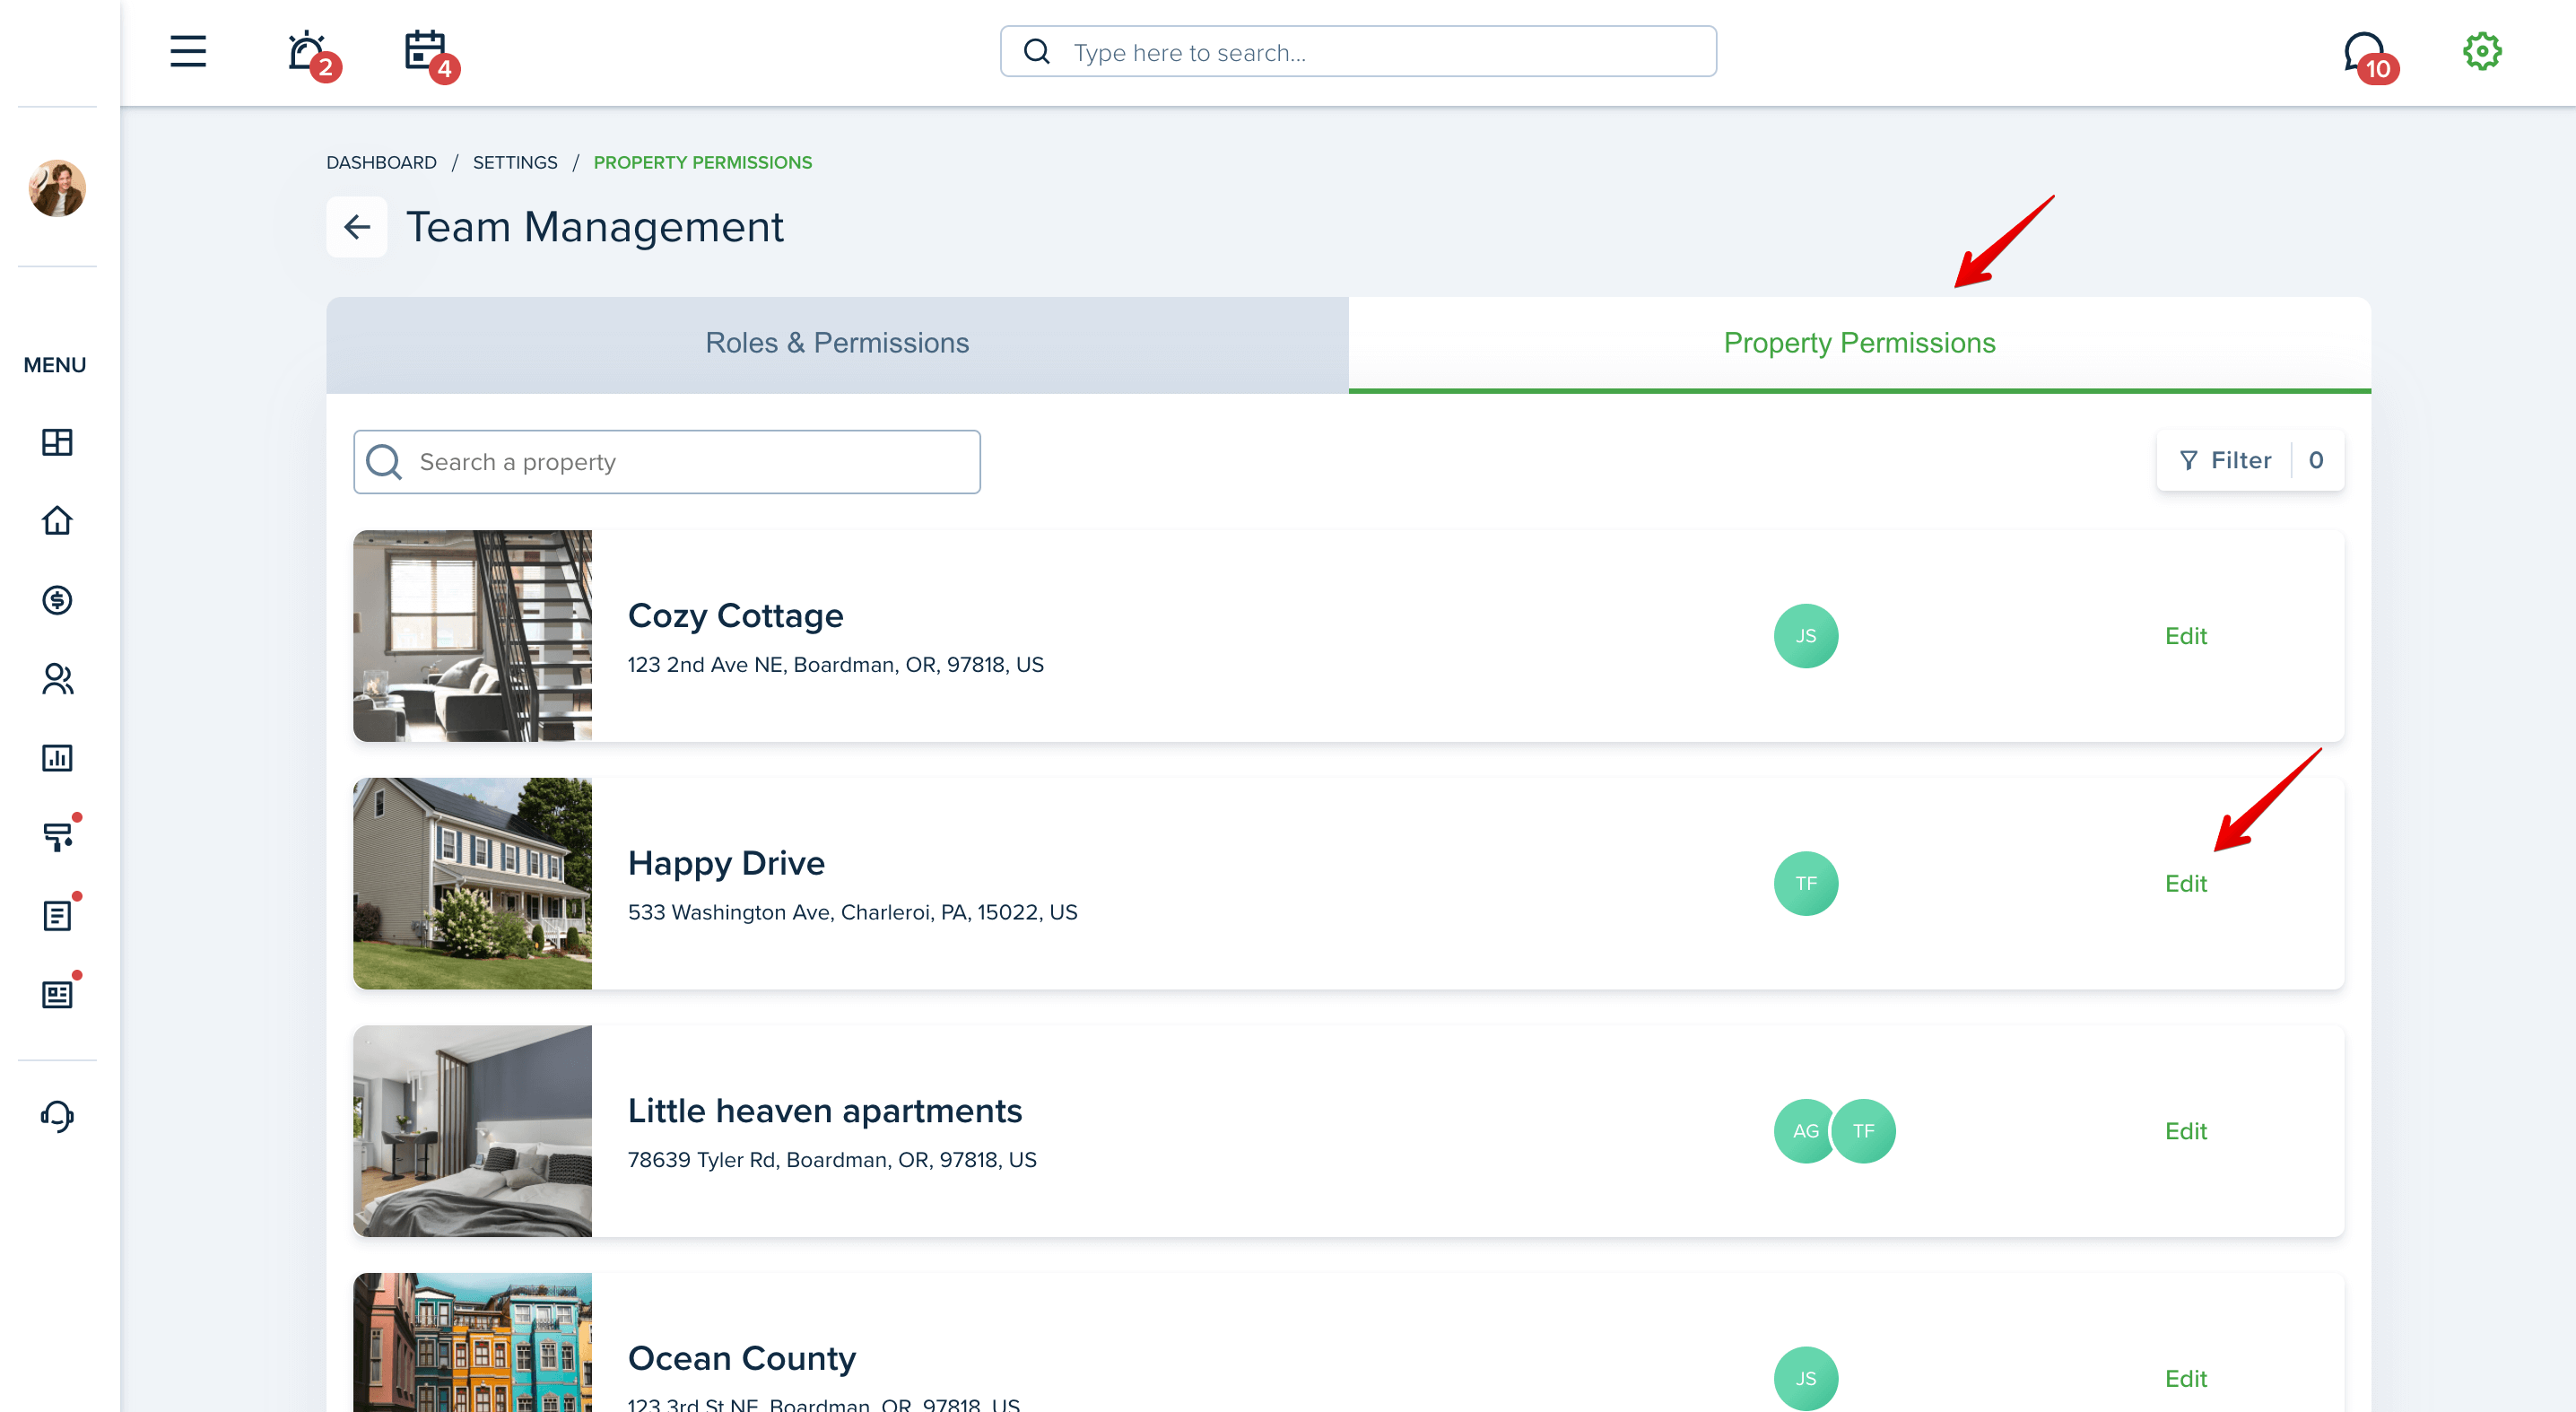Switch to the Roles & Permissions tab
Viewport: 2576px width, 1412px height.
(837, 344)
